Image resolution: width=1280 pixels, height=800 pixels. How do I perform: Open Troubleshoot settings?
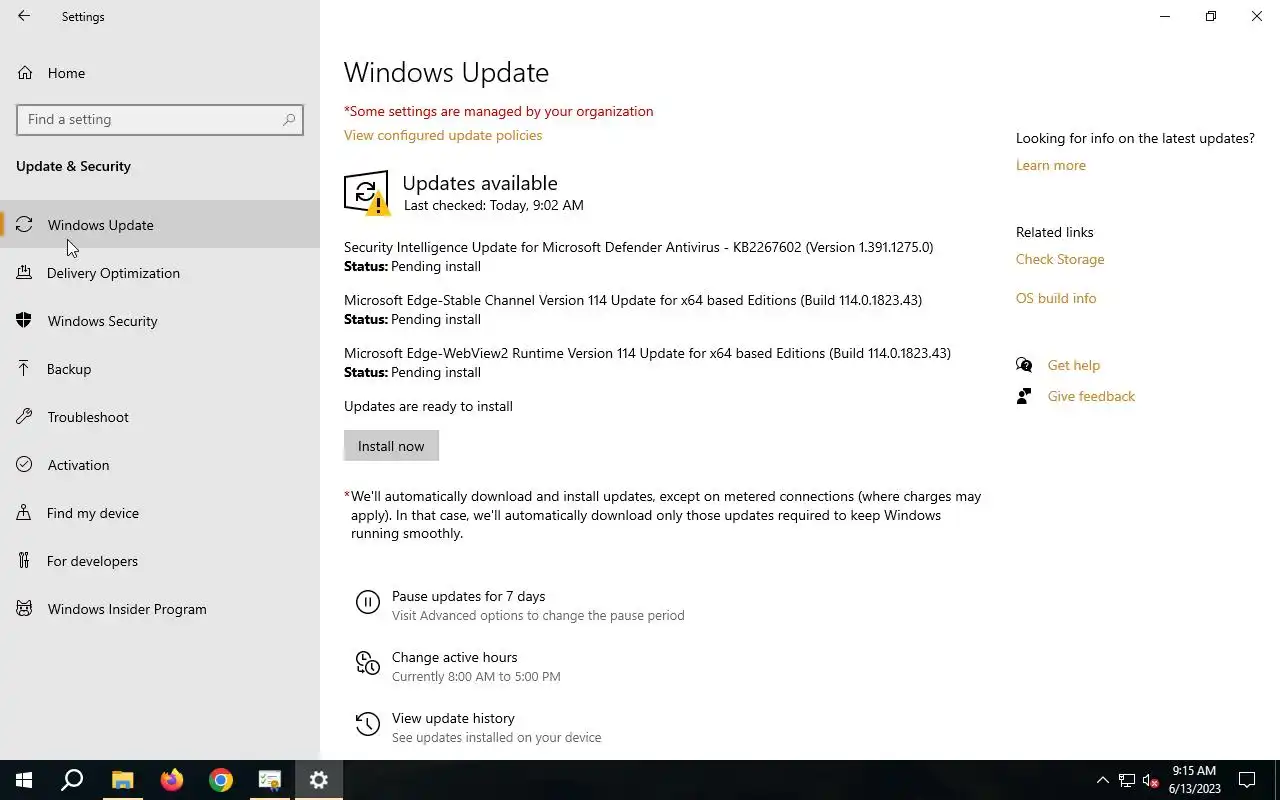(x=160, y=417)
